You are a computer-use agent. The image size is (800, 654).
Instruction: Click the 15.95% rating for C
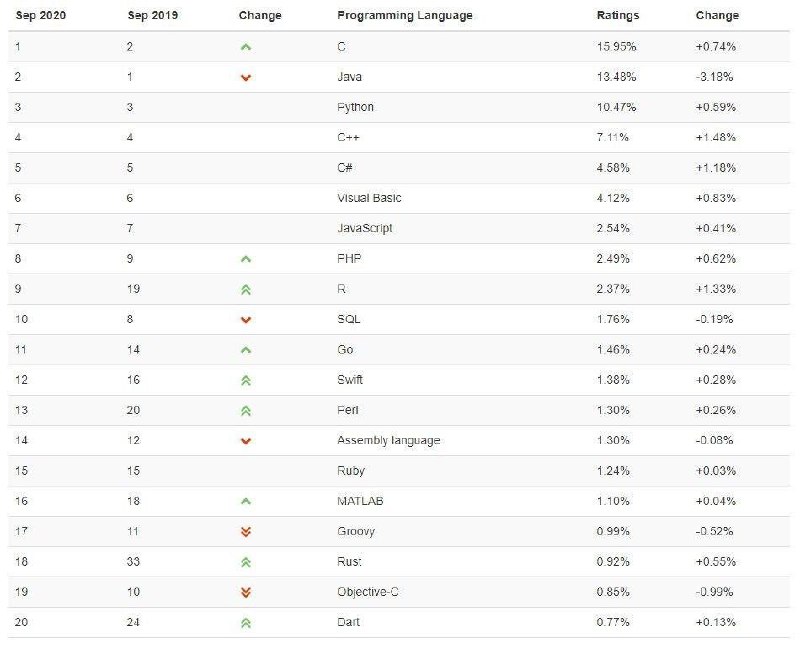click(616, 46)
